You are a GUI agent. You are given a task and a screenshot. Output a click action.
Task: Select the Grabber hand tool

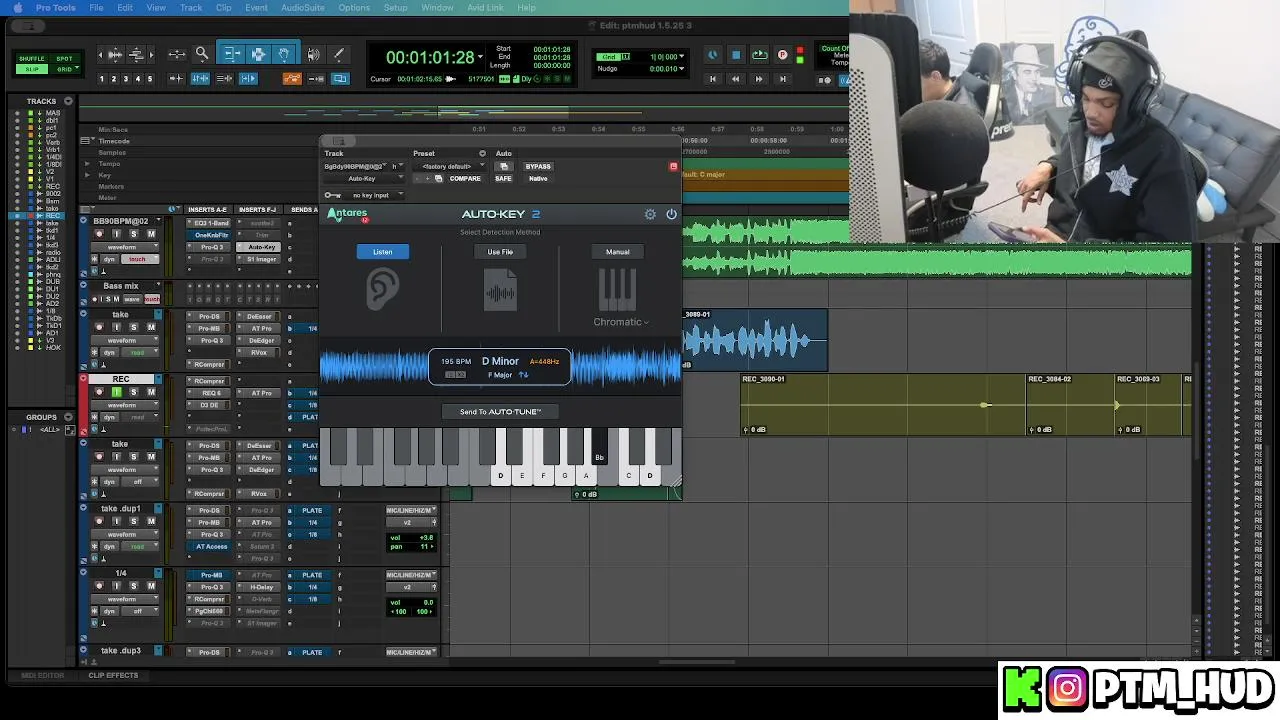(x=284, y=54)
